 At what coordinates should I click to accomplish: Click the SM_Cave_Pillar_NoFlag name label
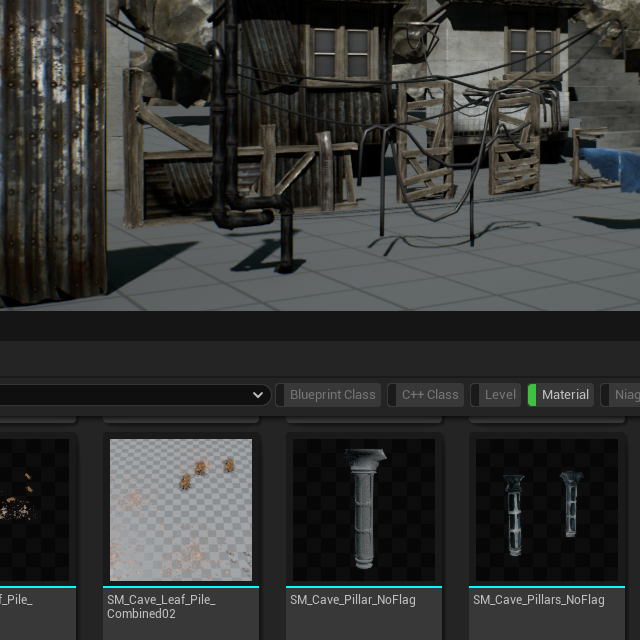(x=353, y=600)
